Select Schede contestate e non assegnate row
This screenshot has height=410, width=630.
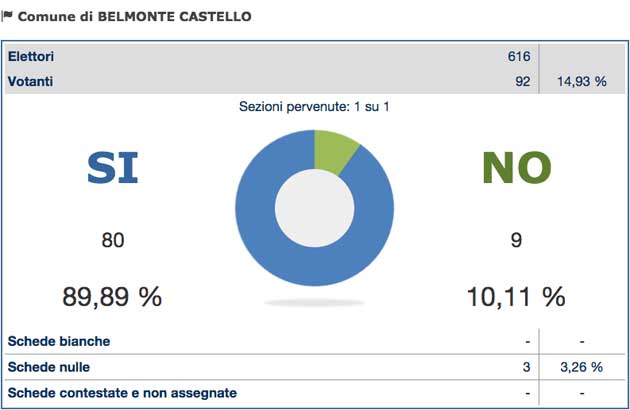pos(122,393)
